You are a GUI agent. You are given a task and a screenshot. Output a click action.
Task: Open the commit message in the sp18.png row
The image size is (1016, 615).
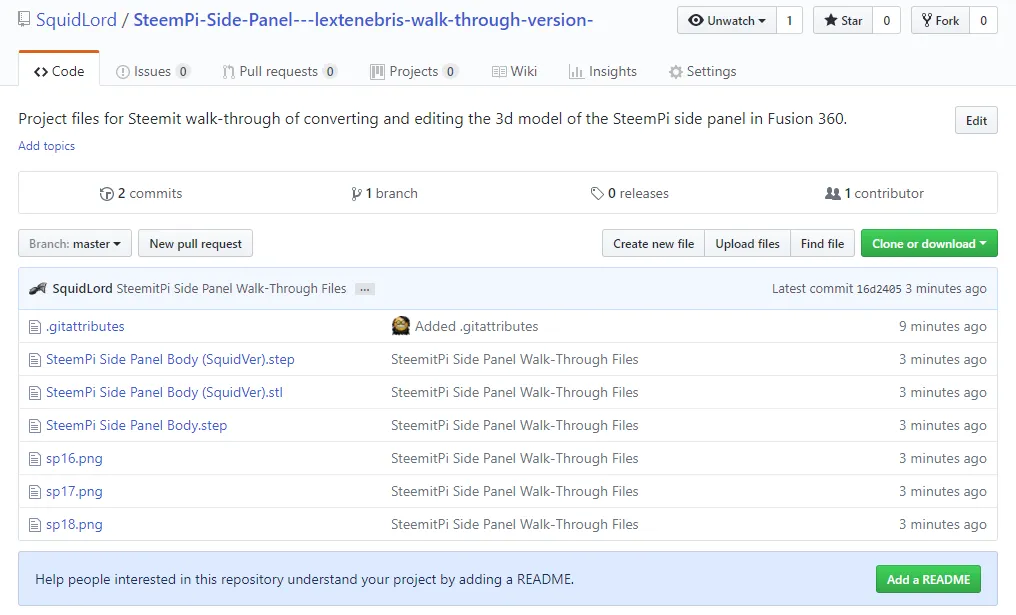pyautogui.click(x=514, y=524)
